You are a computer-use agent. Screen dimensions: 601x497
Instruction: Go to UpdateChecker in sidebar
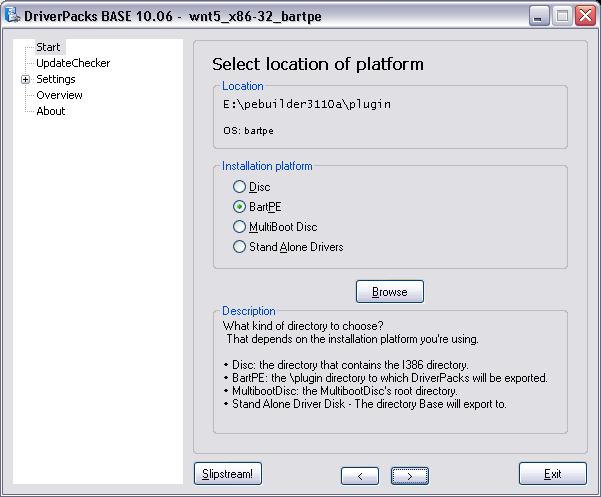pos(73,63)
